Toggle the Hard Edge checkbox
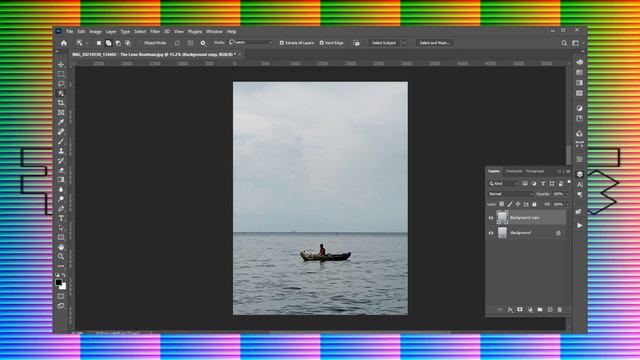This screenshot has height=360, width=640. (x=322, y=43)
